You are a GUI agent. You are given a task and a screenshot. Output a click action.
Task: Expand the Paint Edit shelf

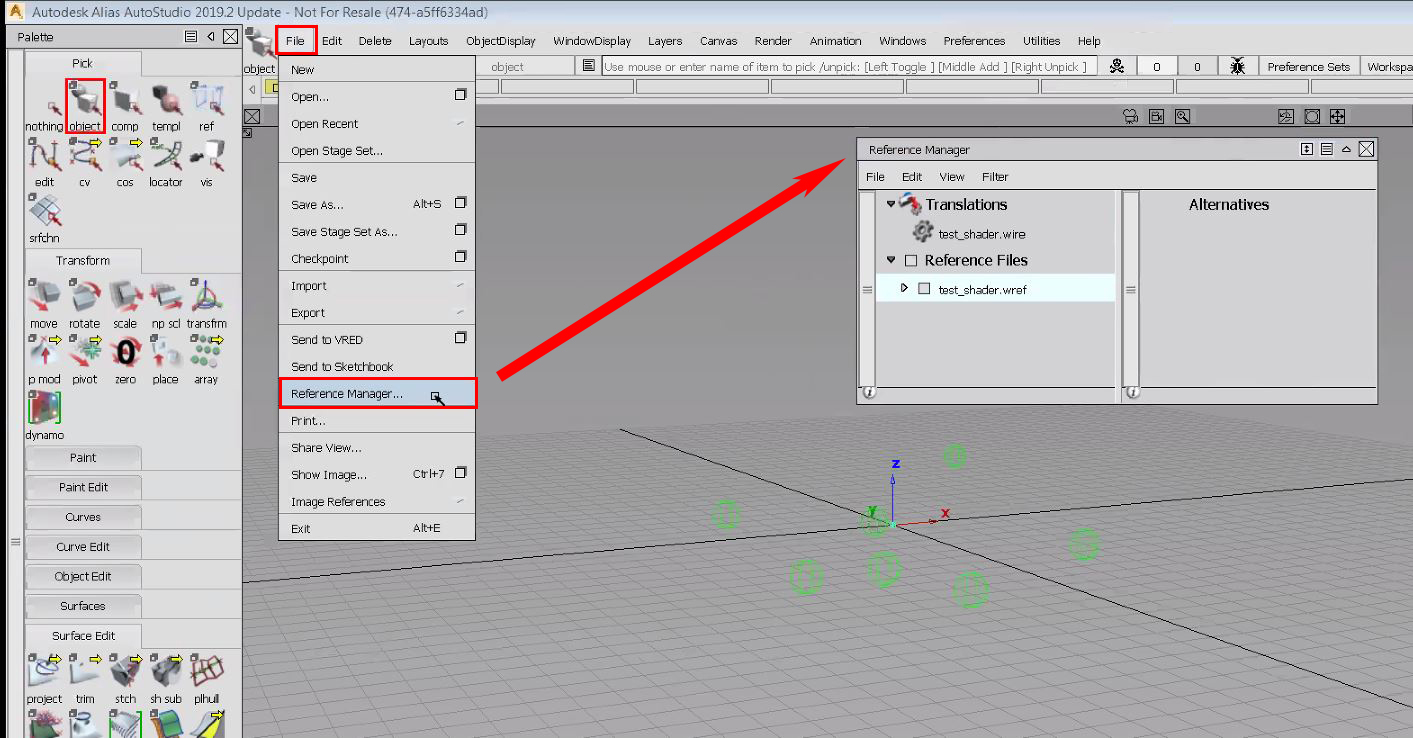pos(83,487)
